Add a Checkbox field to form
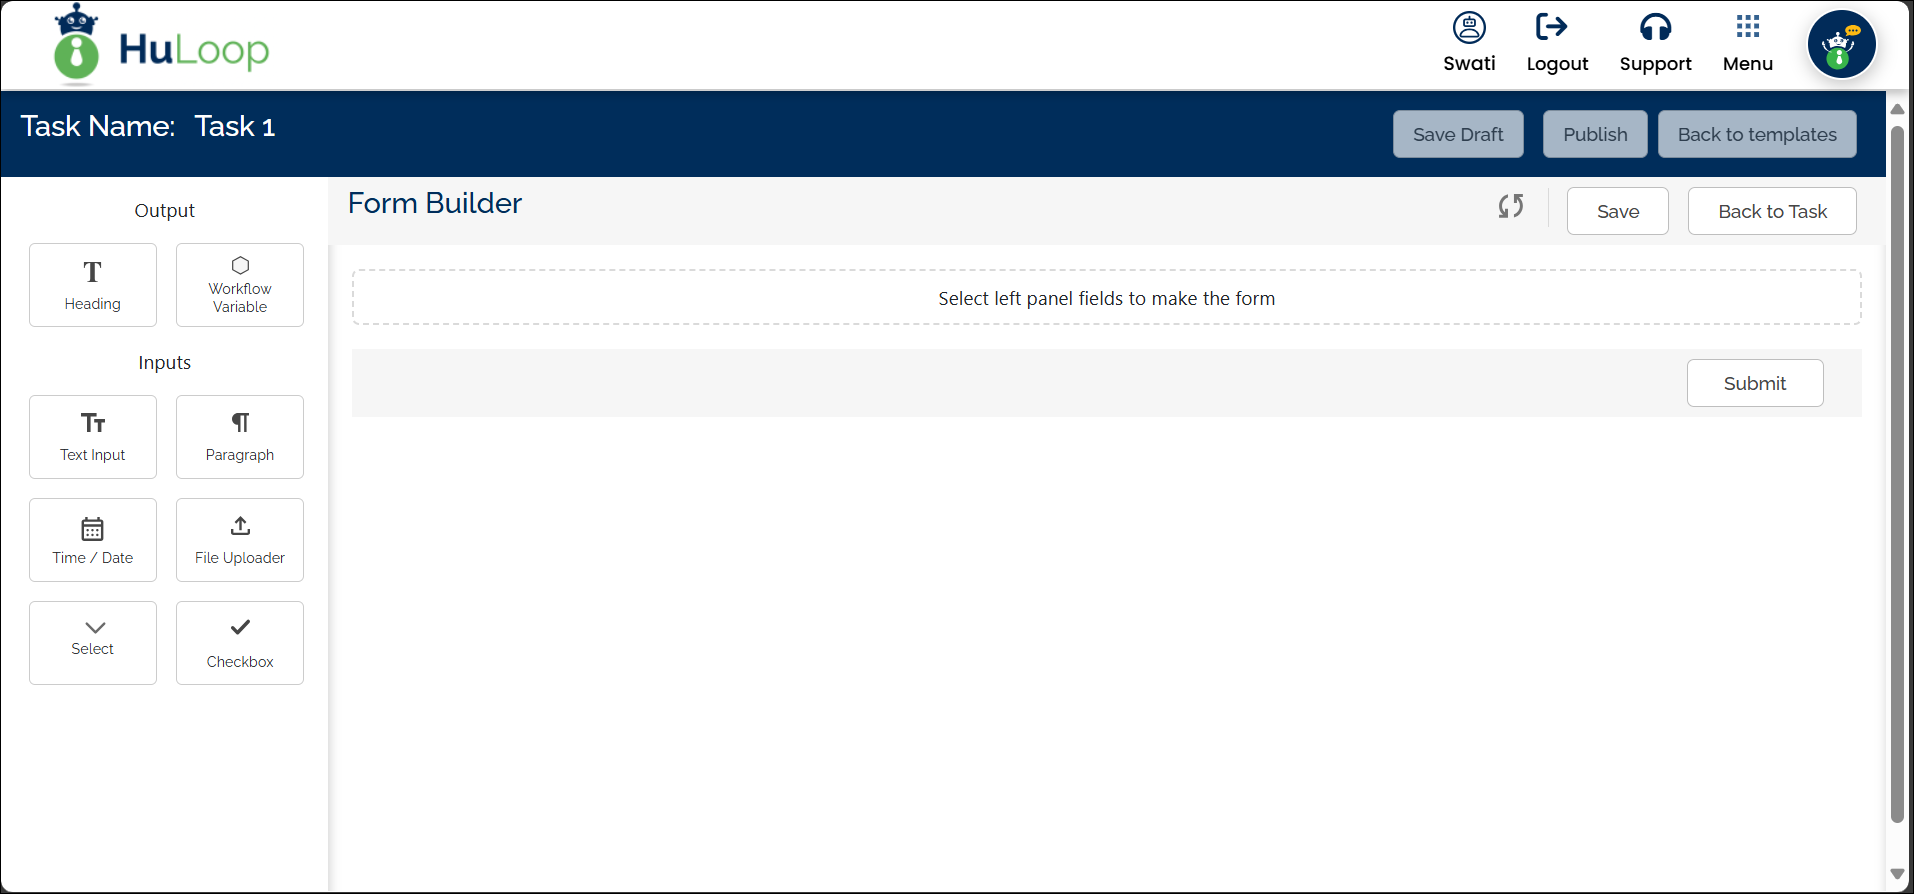1914x894 pixels. pos(240,643)
